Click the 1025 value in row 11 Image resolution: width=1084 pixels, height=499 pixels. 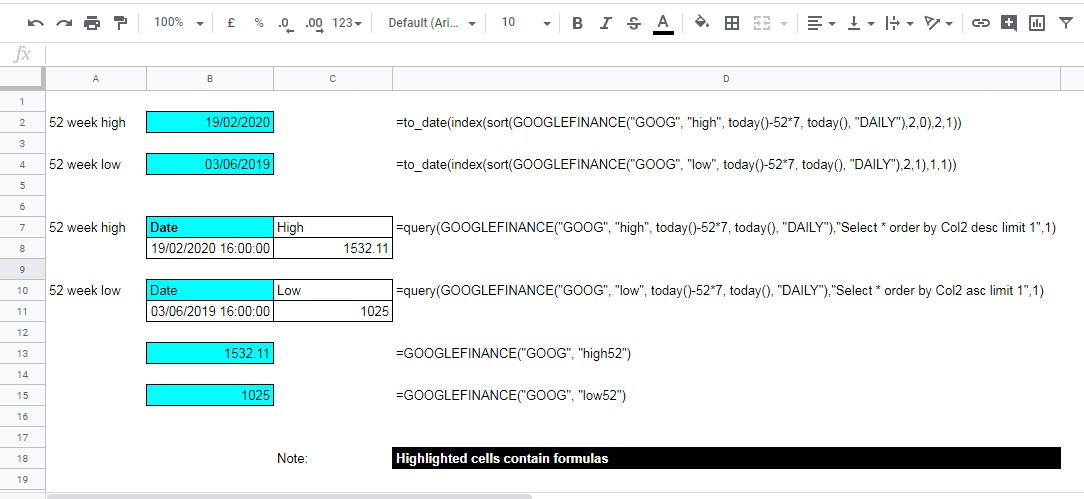point(333,311)
